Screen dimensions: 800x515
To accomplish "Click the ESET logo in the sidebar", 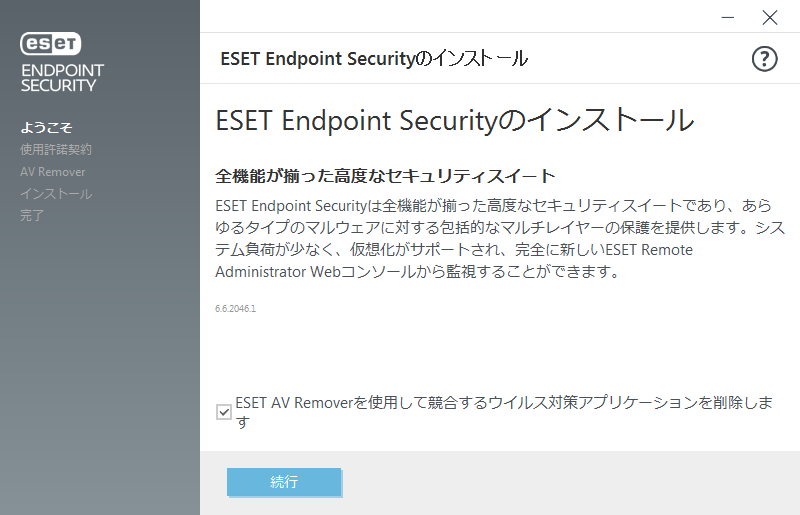I will click(x=52, y=43).
